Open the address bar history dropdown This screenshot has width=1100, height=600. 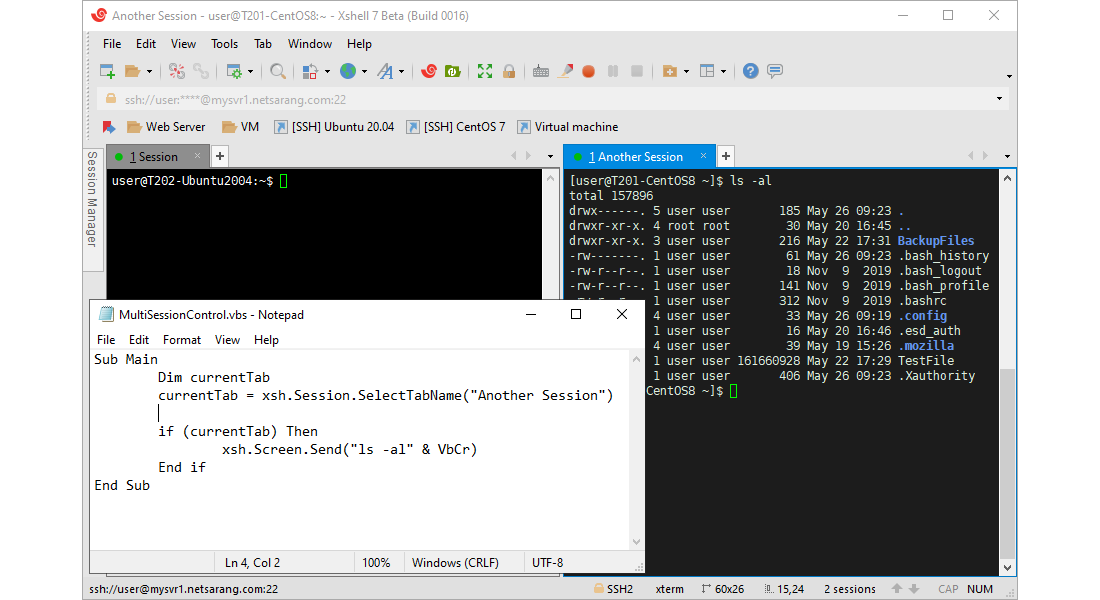[1000, 99]
